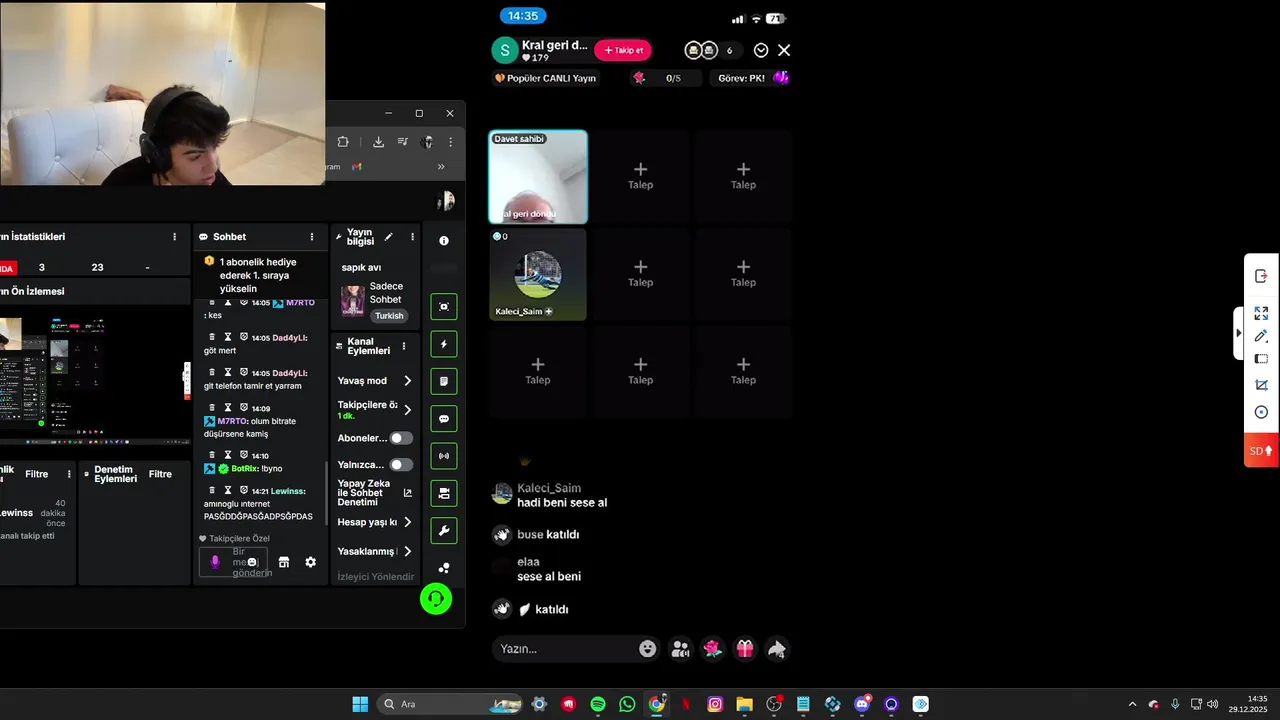Click the rose gift icon in TikTok bar
Screen dimensions: 1280x720
(712, 649)
